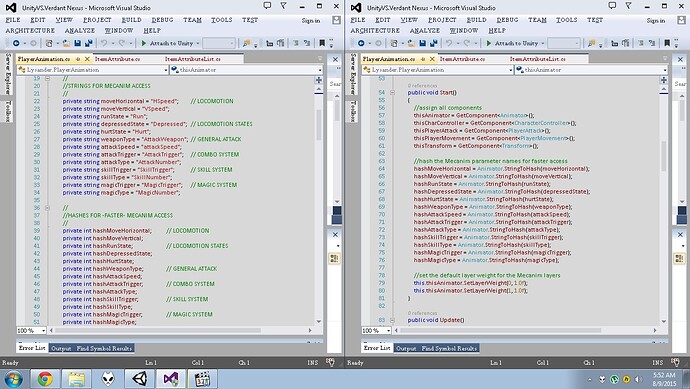
Task: Open Find Symbol Results tab in right window
Action: point(449,348)
